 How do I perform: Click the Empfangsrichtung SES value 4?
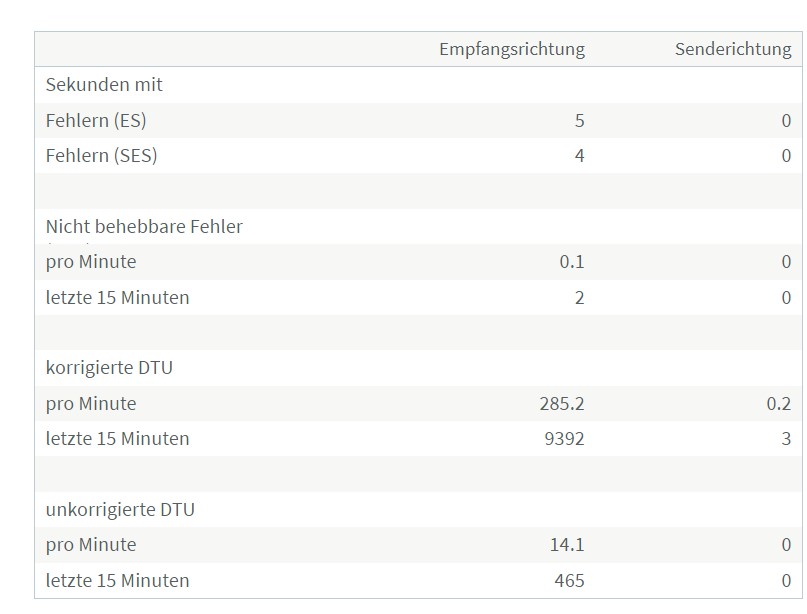pyautogui.click(x=580, y=155)
